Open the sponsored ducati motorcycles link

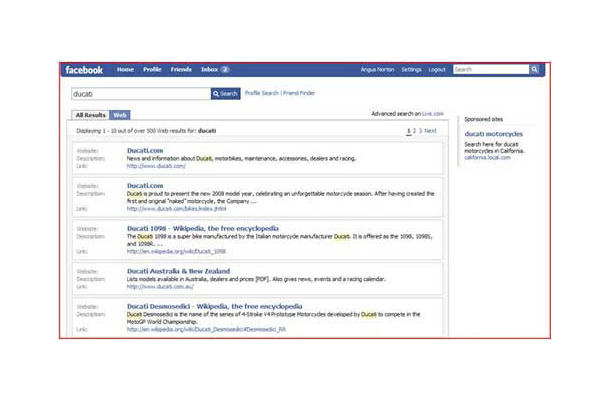point(493,134)
